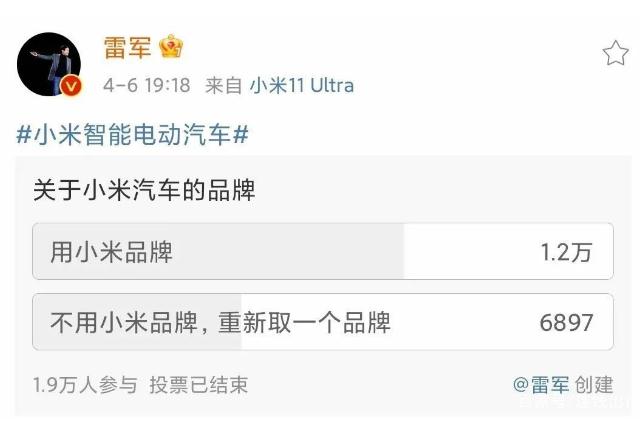Image resolution: width=640 pixels, height=426 pixels.
Task: Click the 6897 vote count
Action: pos(566,323)
